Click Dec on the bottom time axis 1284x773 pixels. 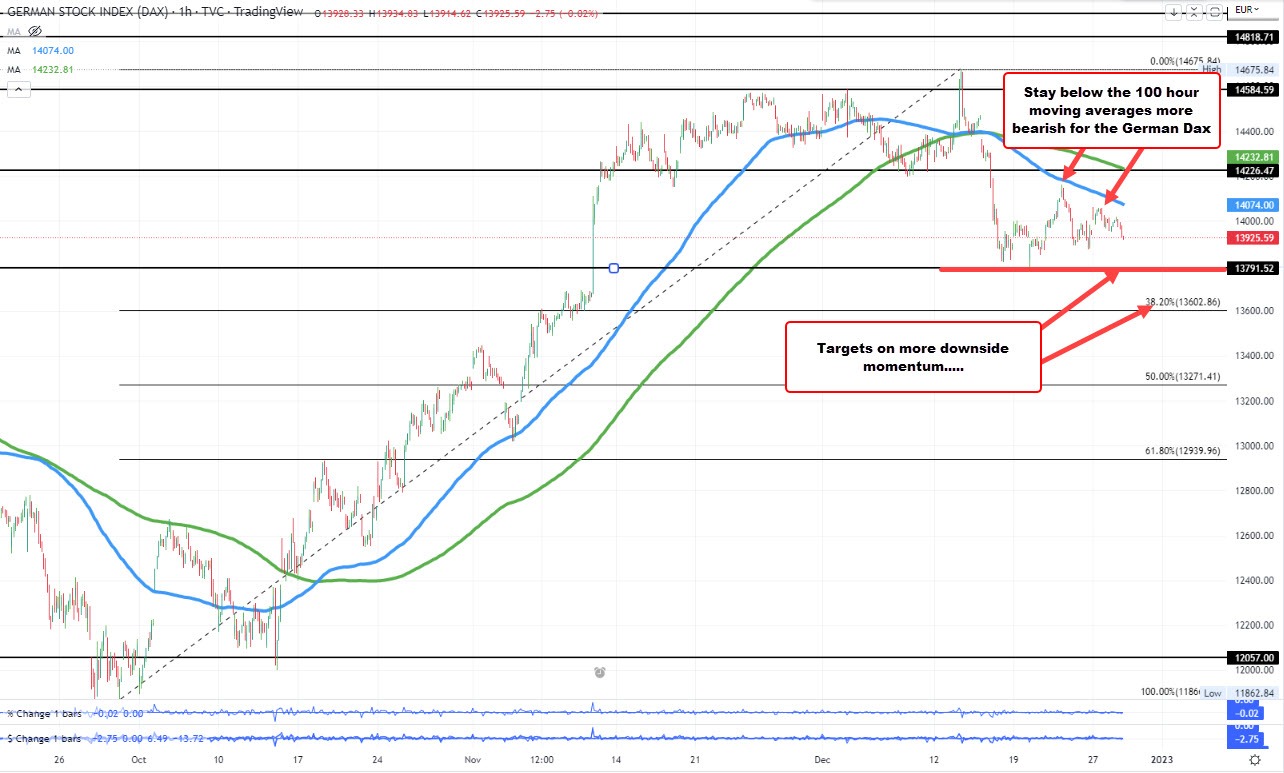(x=821, y=760)
